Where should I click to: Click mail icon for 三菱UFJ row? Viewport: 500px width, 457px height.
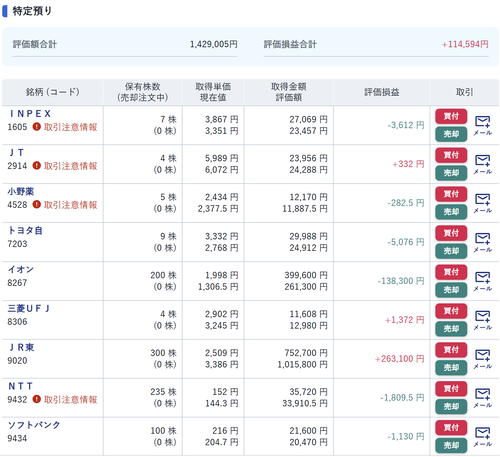pyautogui.click(x=483, y=320)
